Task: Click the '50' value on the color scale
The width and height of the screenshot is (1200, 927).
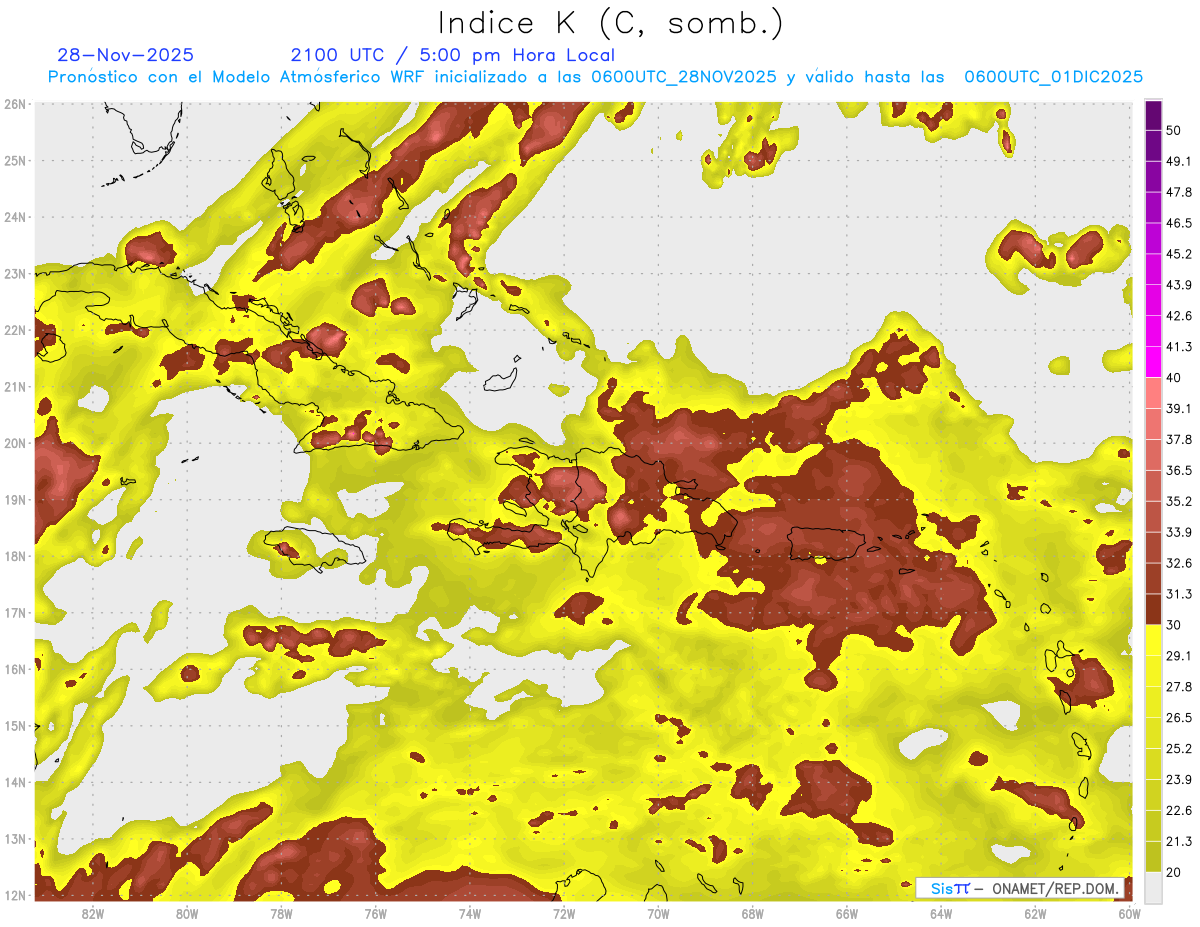Action: (1174, 131)
